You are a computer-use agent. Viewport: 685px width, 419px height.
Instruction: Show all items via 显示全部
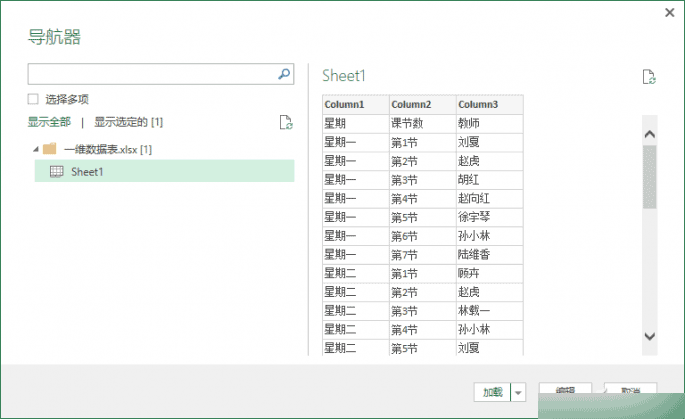click(49, 122)
